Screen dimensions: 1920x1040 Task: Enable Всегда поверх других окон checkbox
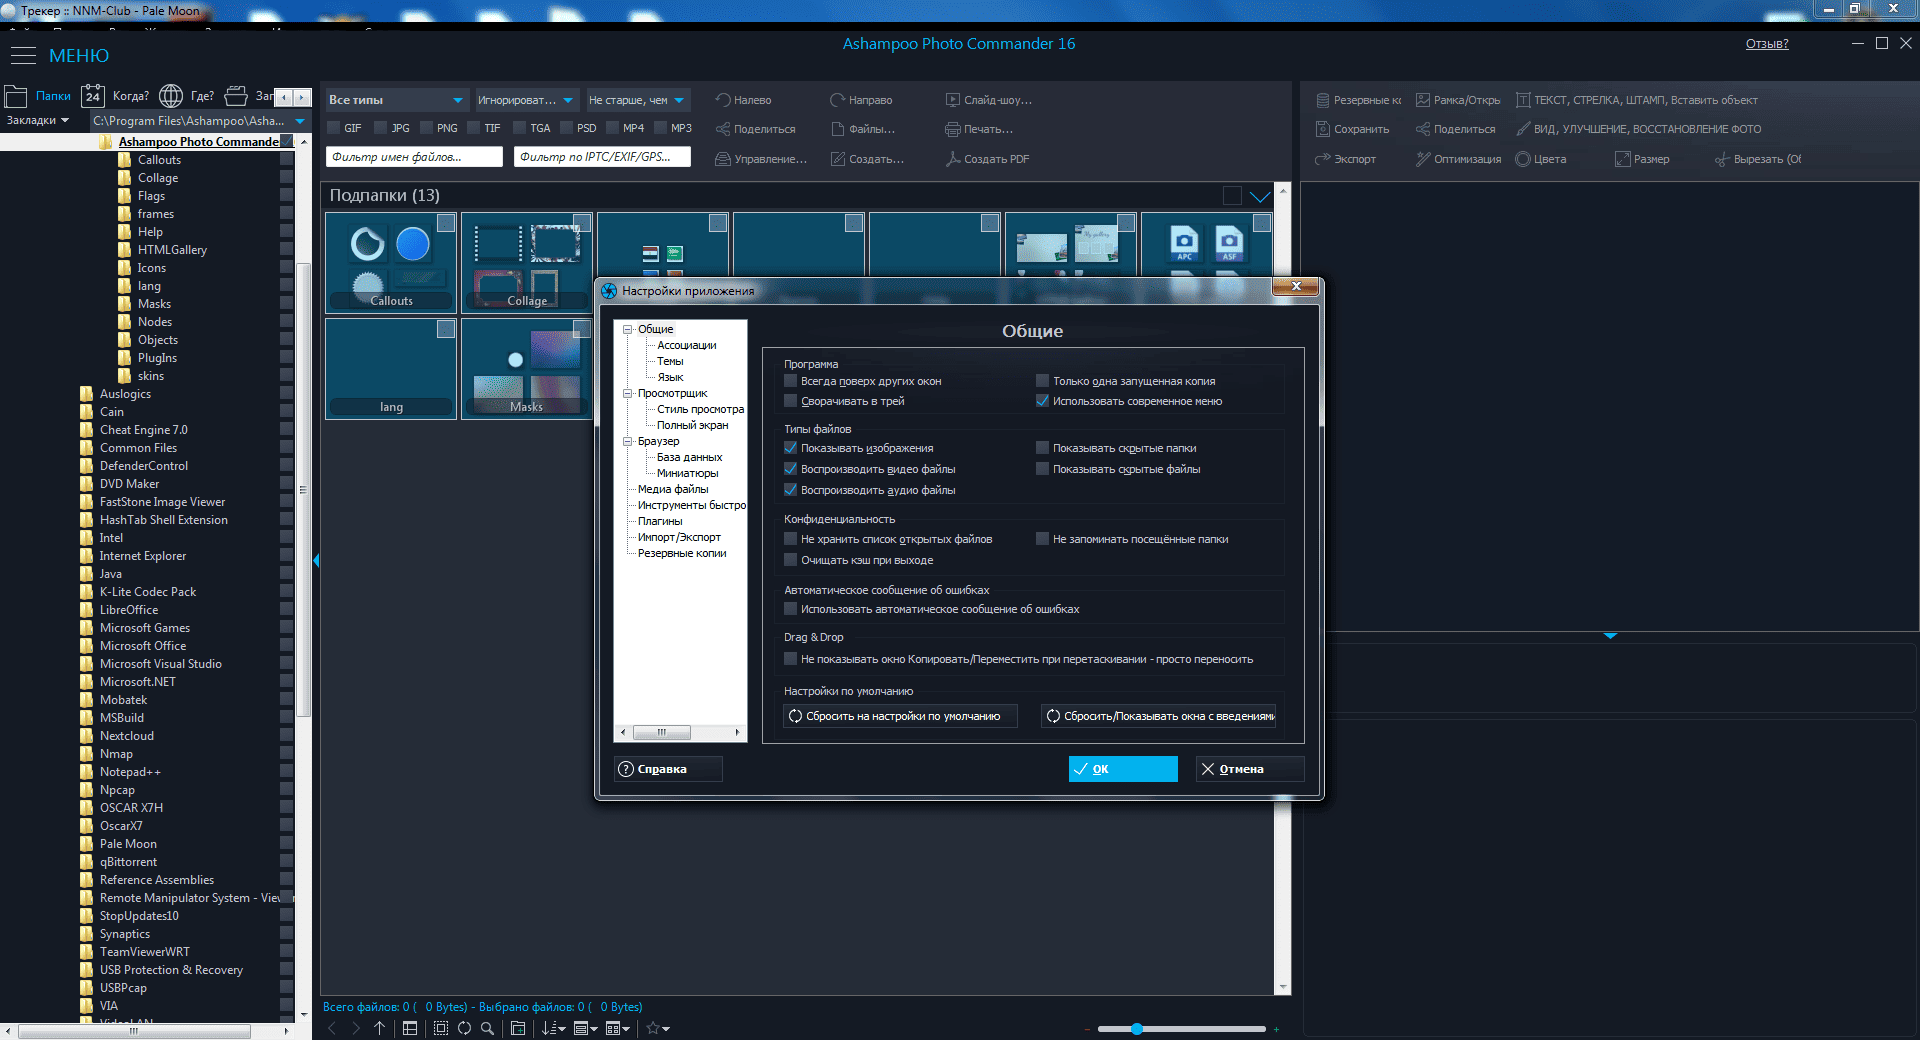pyautogui.click(x=791, y=381)
